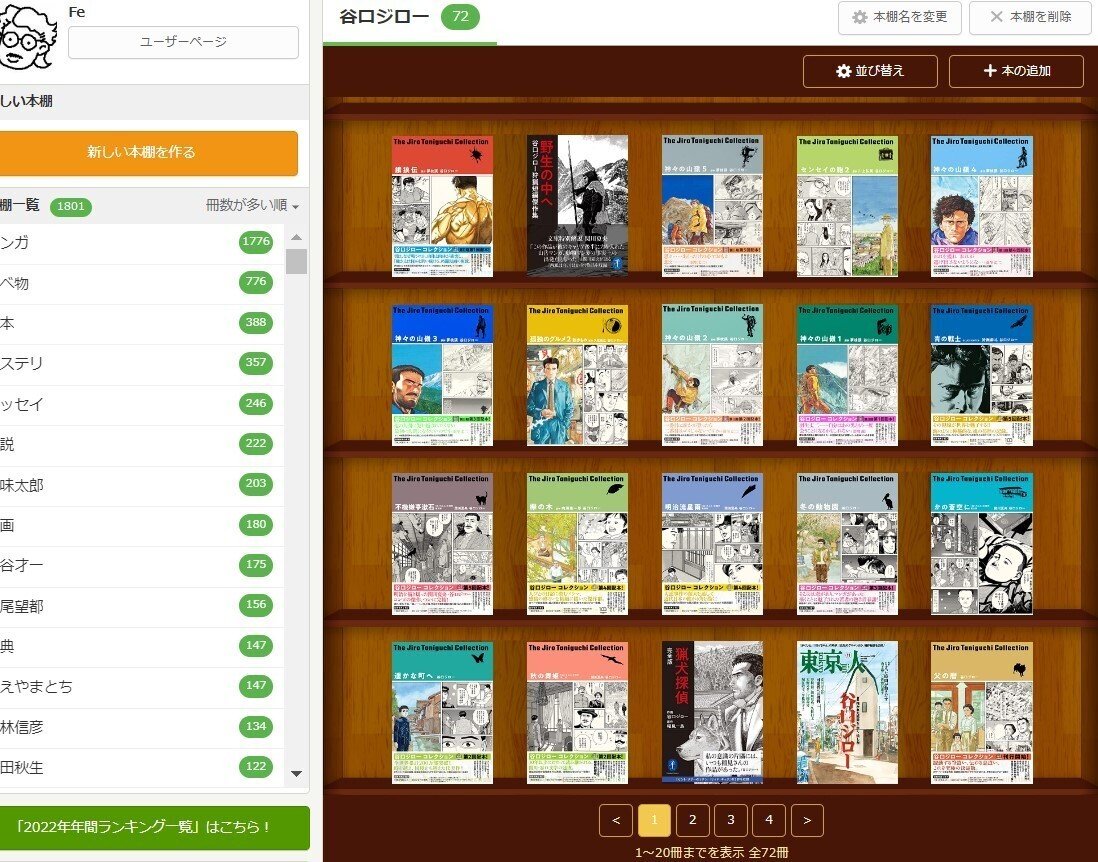The image size is (1098, 862).
Task: Open 孤独のグルメ 2 book cover
Action: pos(577,375)
